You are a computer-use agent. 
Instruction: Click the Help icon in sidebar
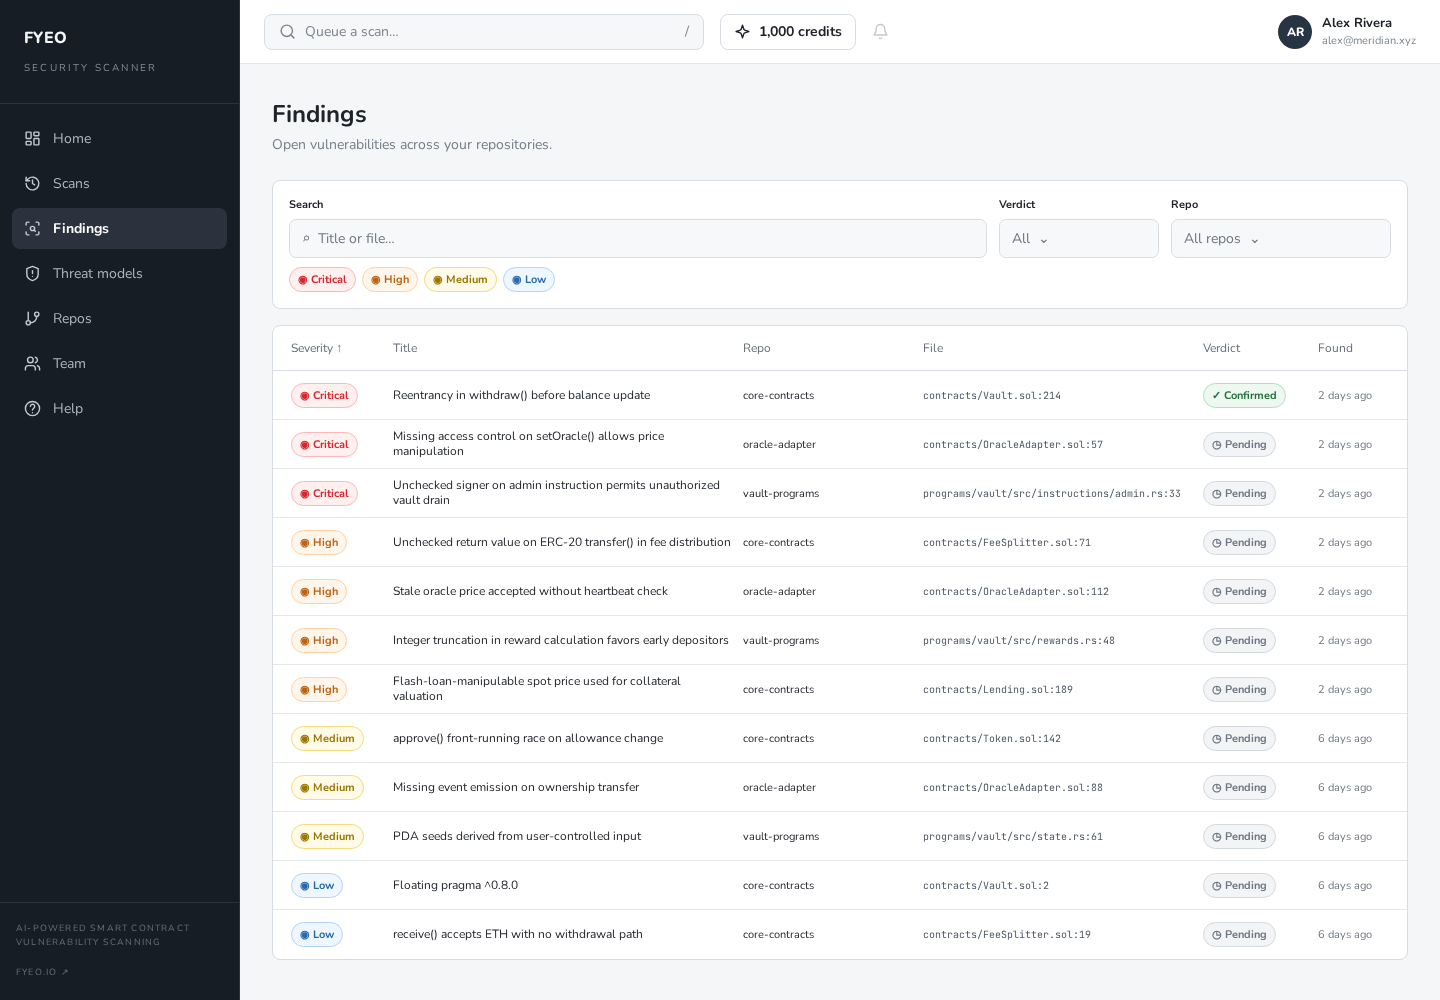pyautogui.click(x=32, y=408)
